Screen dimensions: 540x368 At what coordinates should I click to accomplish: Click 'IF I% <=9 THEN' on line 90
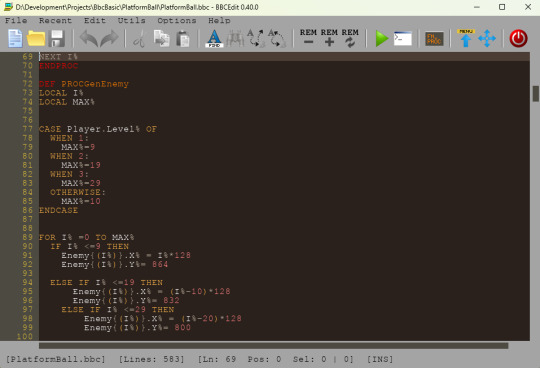click(90, 246)
